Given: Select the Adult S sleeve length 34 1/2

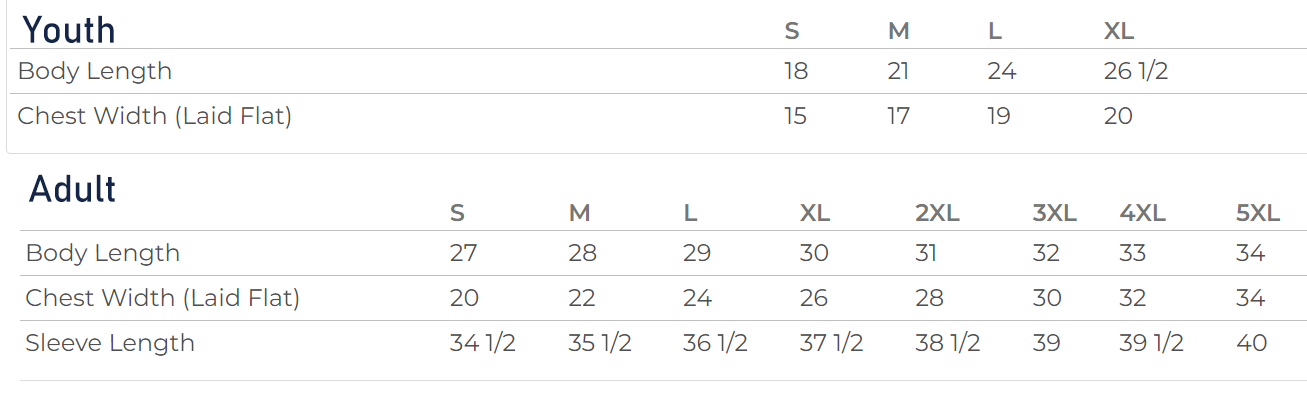Looking at the screenshot, I should (x=482, y=343).
